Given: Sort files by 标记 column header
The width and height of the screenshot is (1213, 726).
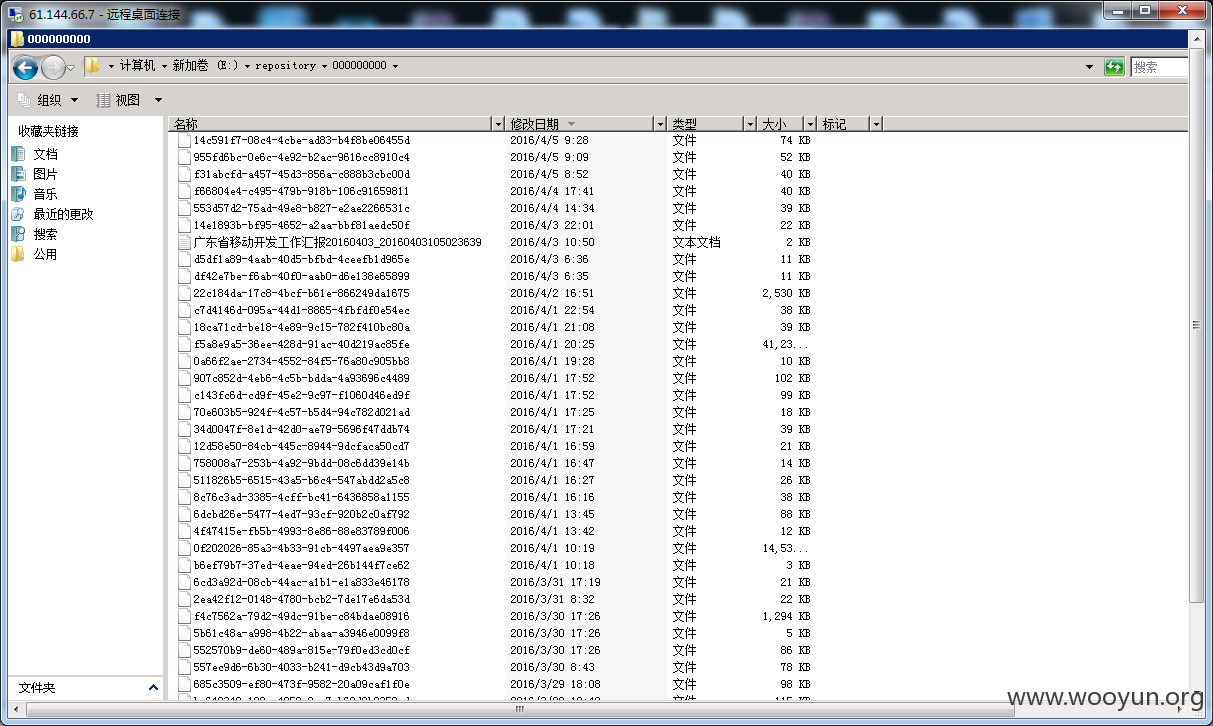Looking at the screenshot, I should 844,124.
